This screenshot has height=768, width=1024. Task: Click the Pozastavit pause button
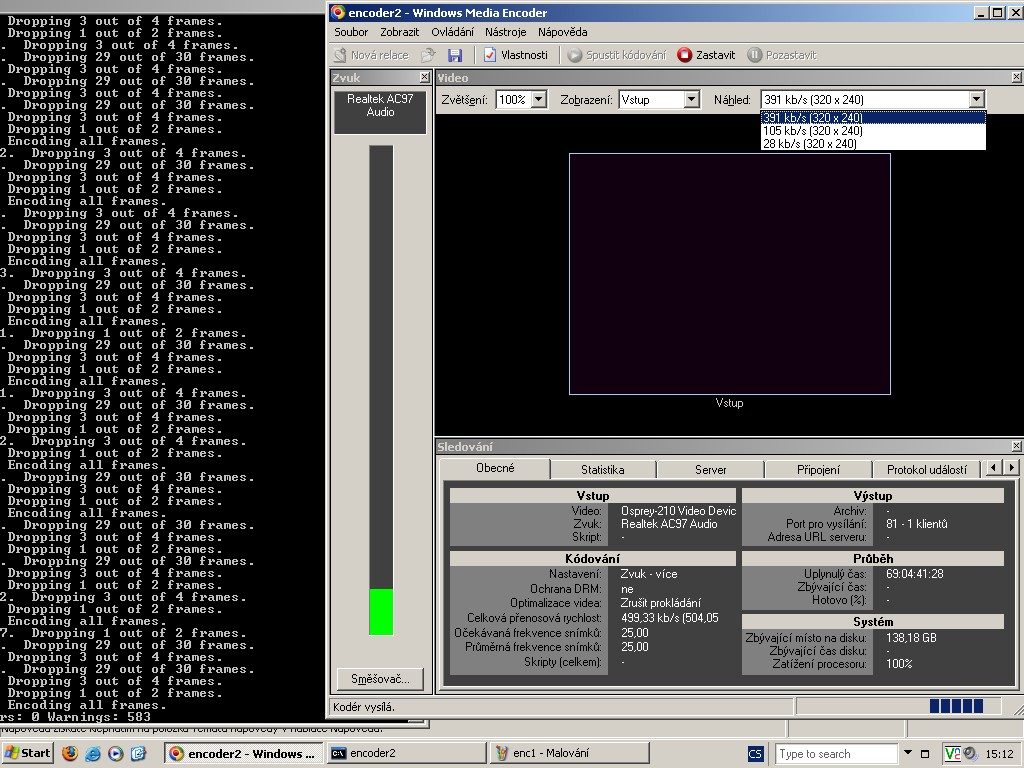(782, 56)
